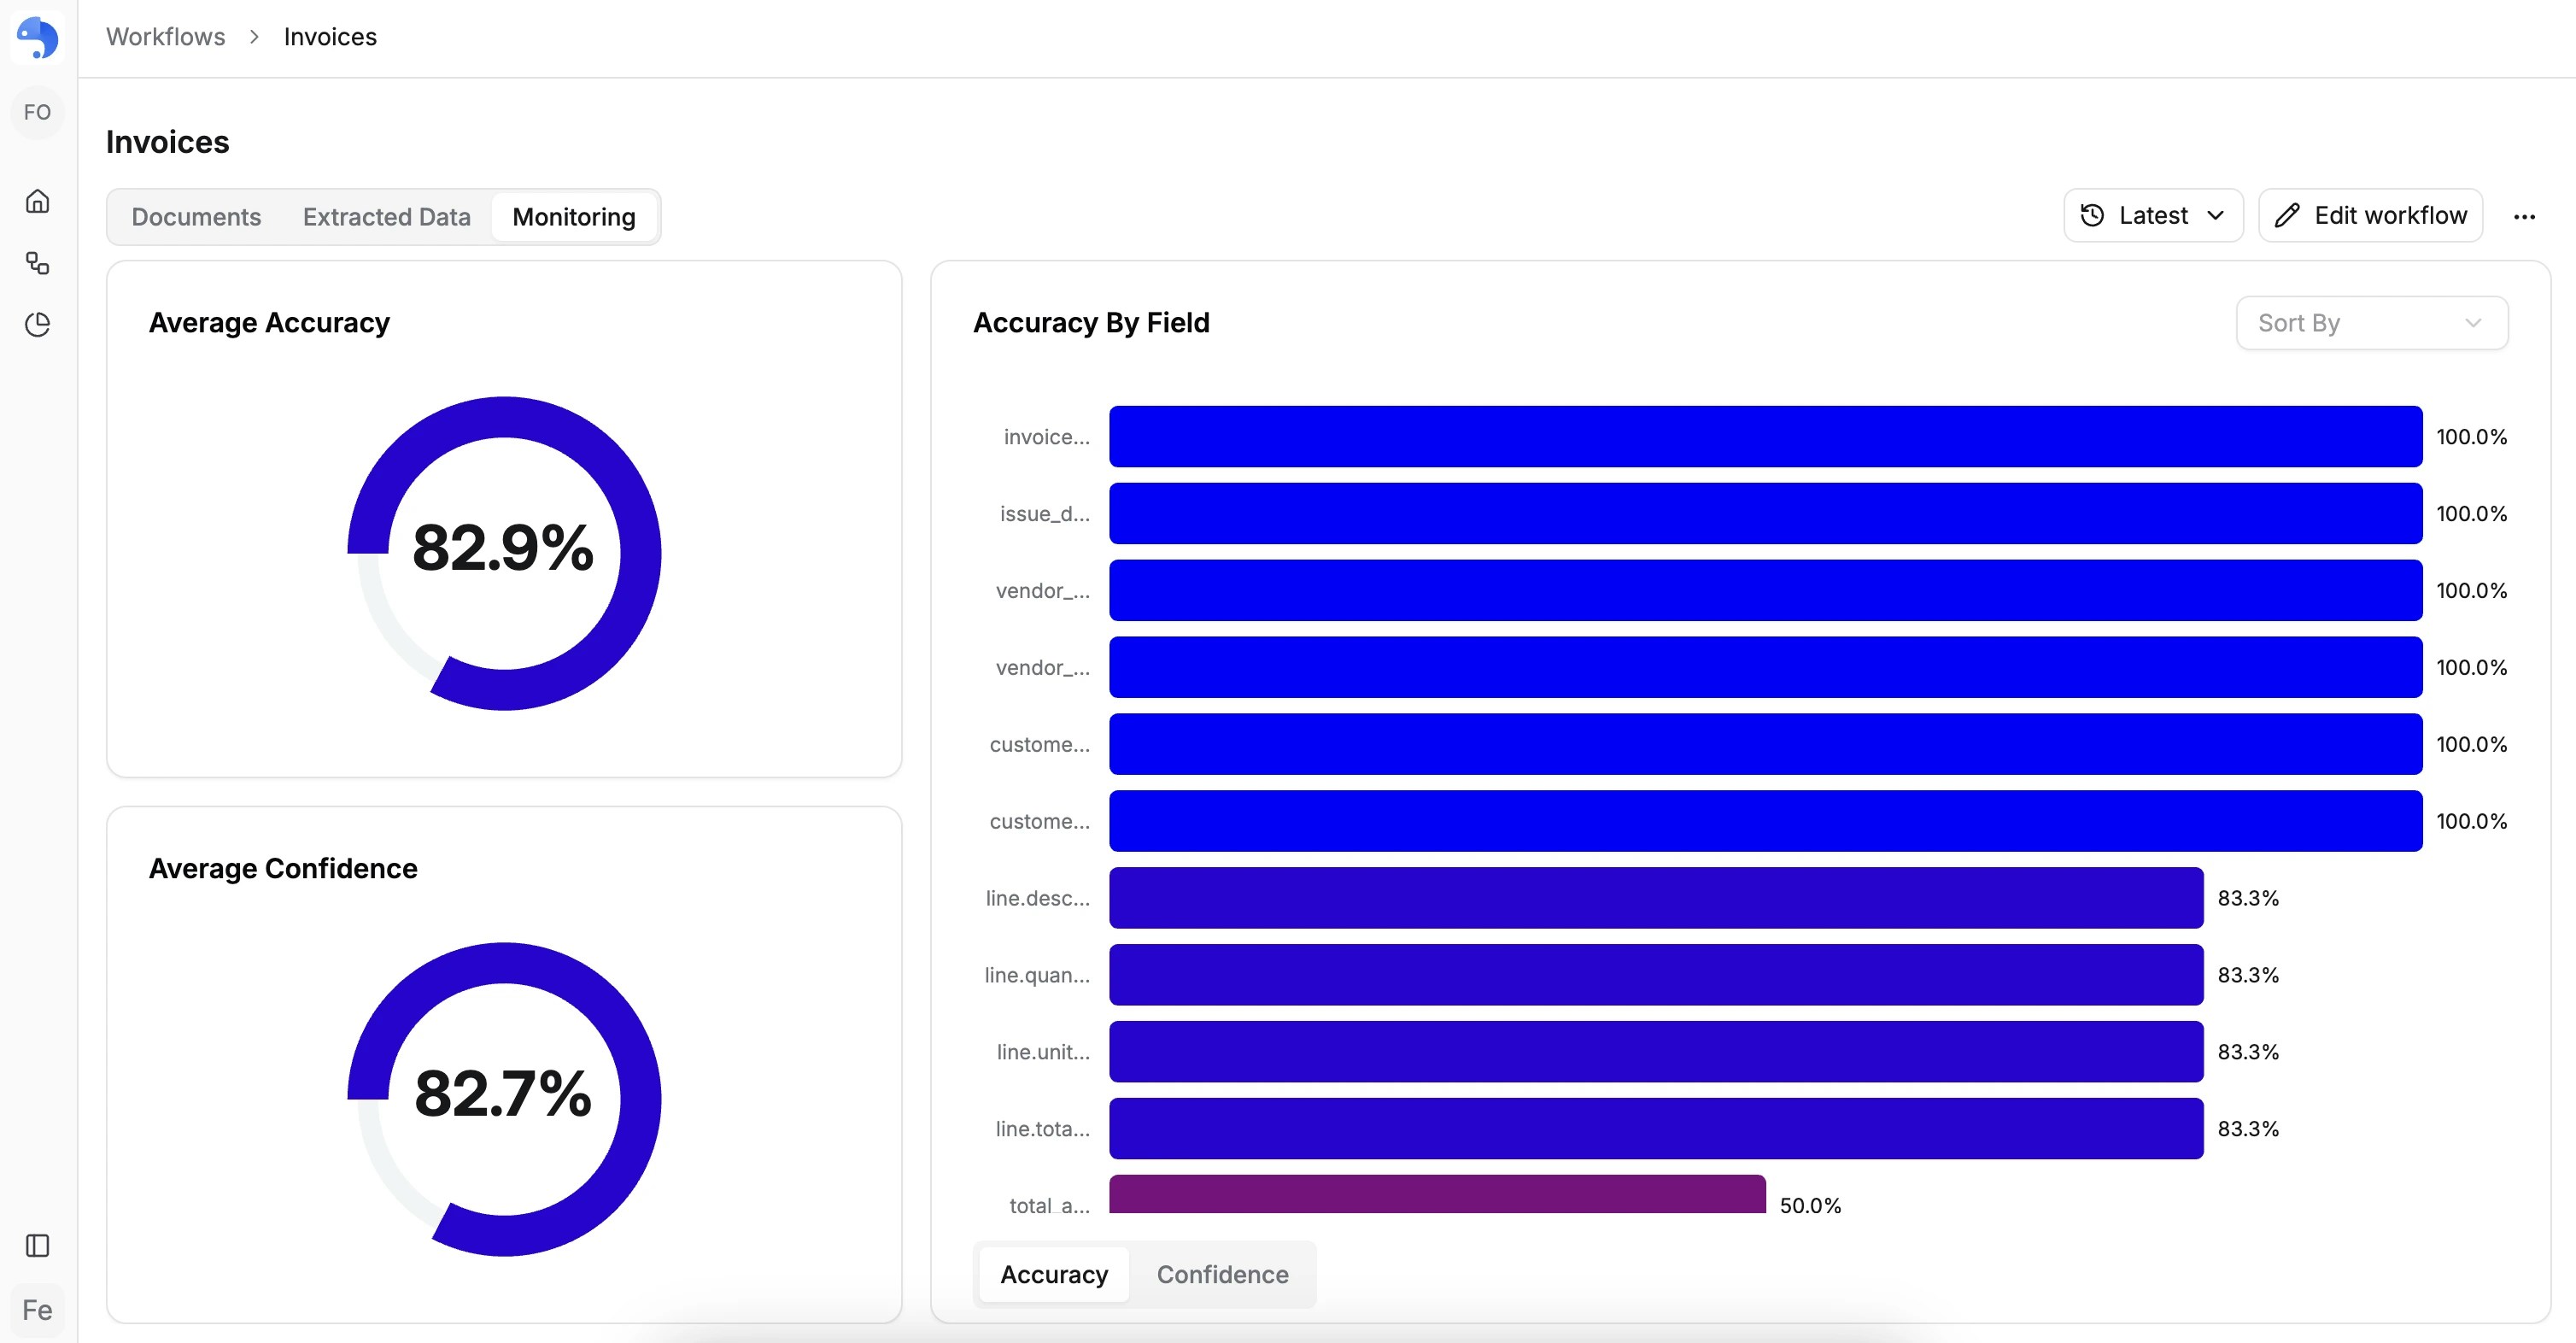
Task: Click the FO avatar in the sidebar
Action: tap(37, 112)
